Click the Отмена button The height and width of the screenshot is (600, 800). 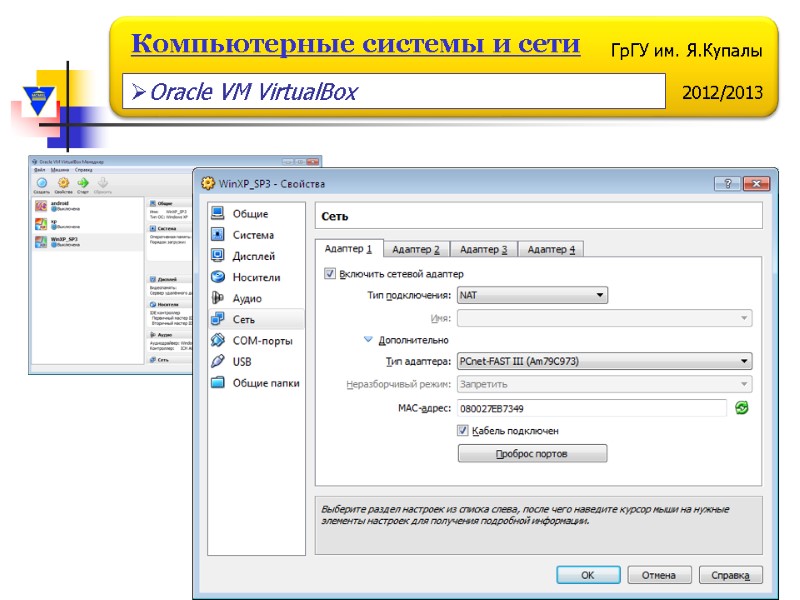tap(659, 575)
